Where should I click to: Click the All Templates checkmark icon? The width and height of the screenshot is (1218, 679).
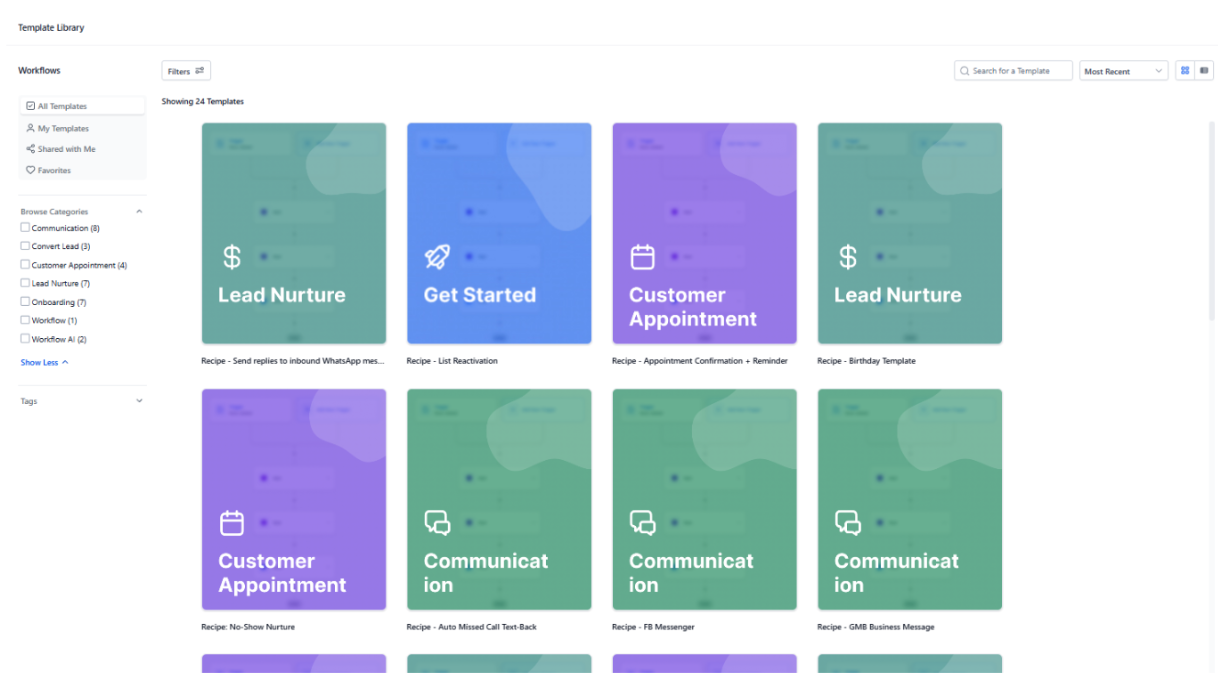[x=31, y=106]
